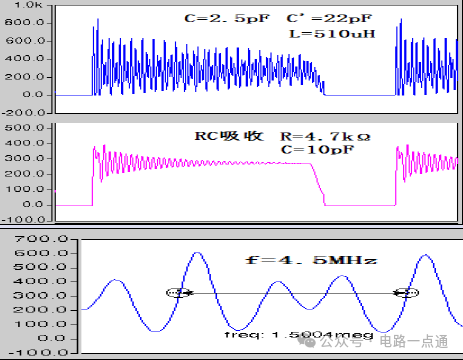Select the C'=22pF annotation label
463x360 pixels.
click(329, 18)
